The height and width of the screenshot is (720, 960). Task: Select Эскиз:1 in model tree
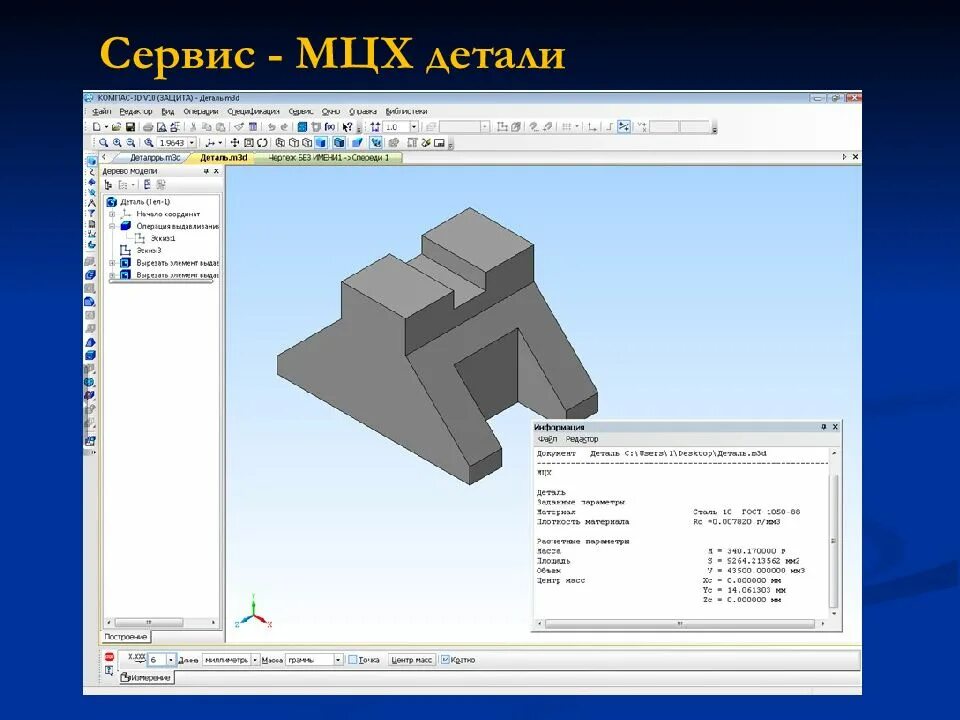[162, 238]
